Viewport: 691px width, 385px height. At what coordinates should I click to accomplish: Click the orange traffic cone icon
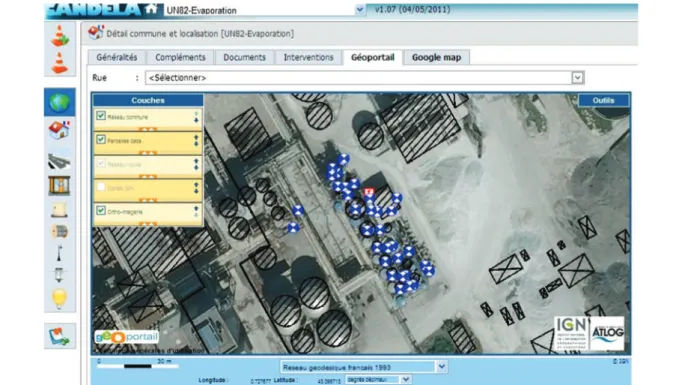(59, 63)
